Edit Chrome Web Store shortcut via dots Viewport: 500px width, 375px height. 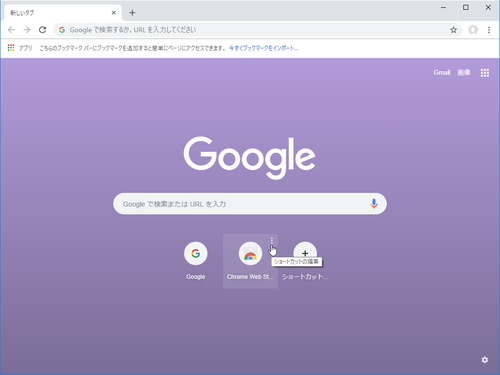[x=272, y=241]
